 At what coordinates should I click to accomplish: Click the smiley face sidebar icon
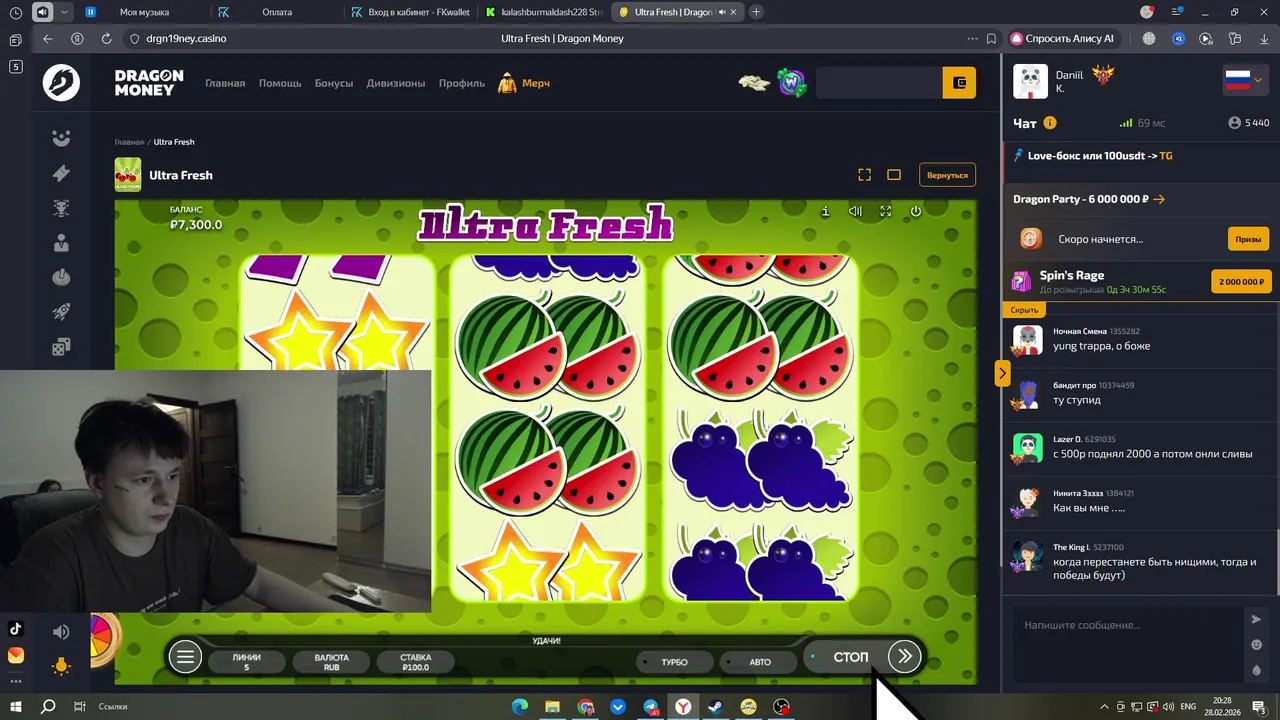[x=61, y=138]
